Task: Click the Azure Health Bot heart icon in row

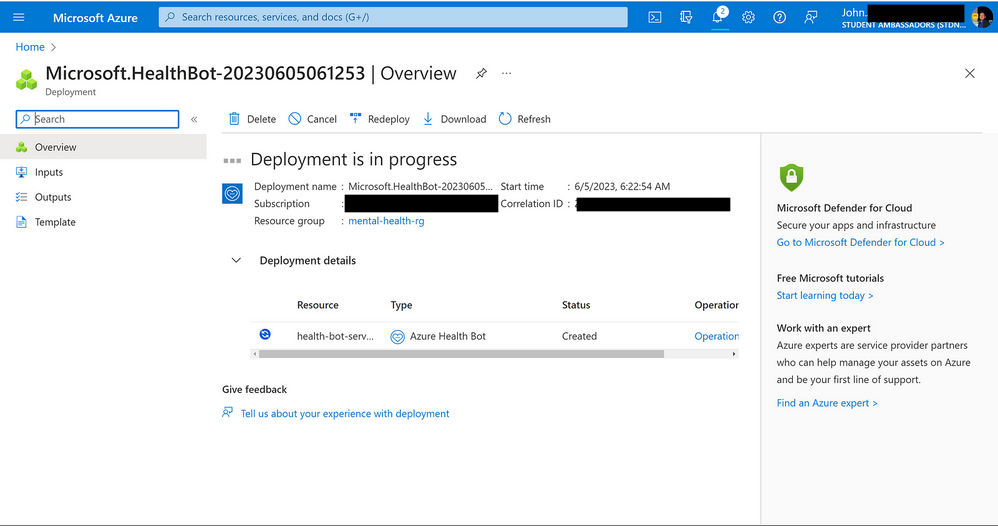Action: click(397, 337)
